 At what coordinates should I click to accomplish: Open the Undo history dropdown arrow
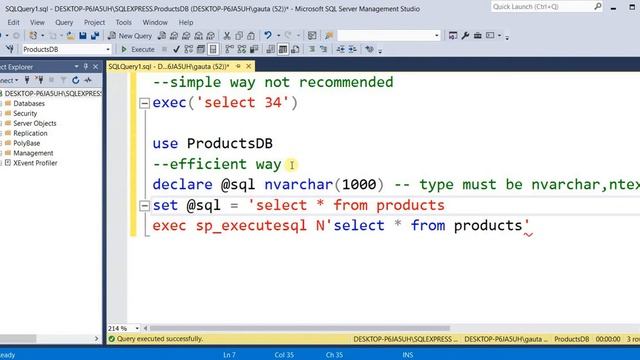click(x=278, y=36)
